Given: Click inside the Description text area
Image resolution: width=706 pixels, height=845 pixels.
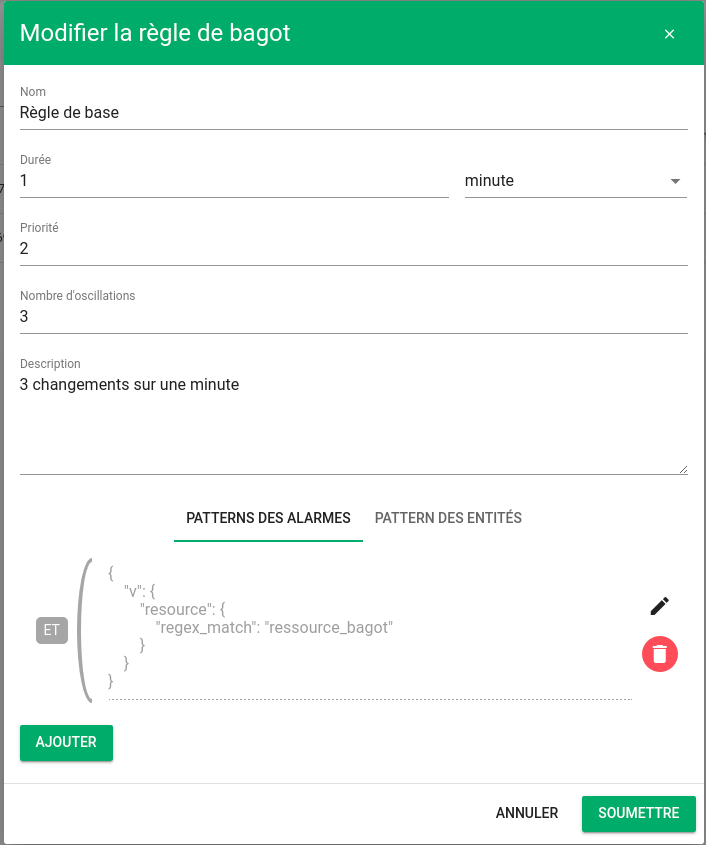Looking at the screenshot, I should [x=354, y=424].
